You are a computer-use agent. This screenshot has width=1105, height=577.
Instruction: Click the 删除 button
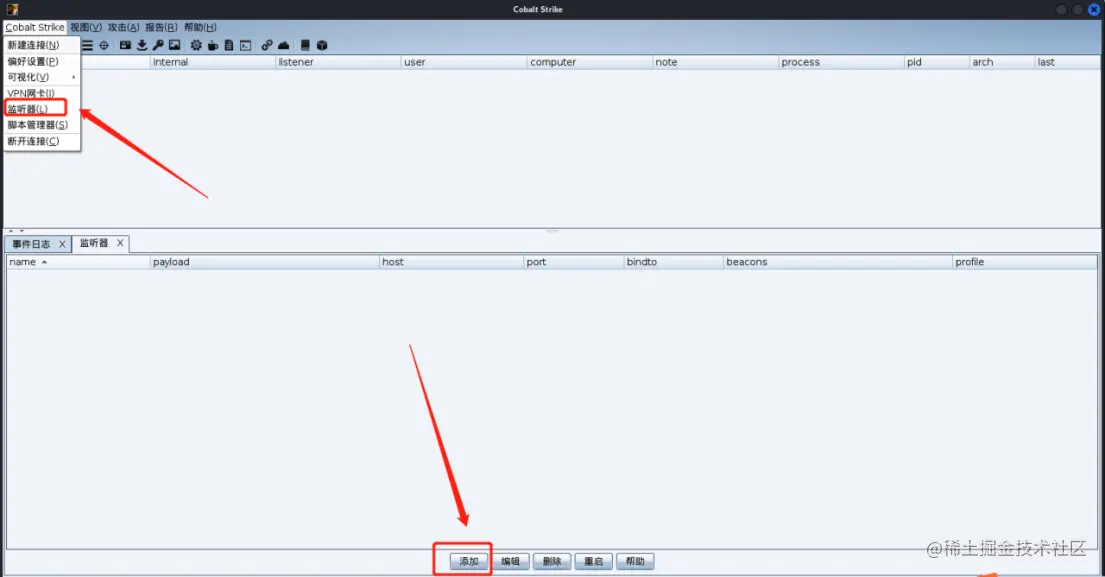click(552, 562)
